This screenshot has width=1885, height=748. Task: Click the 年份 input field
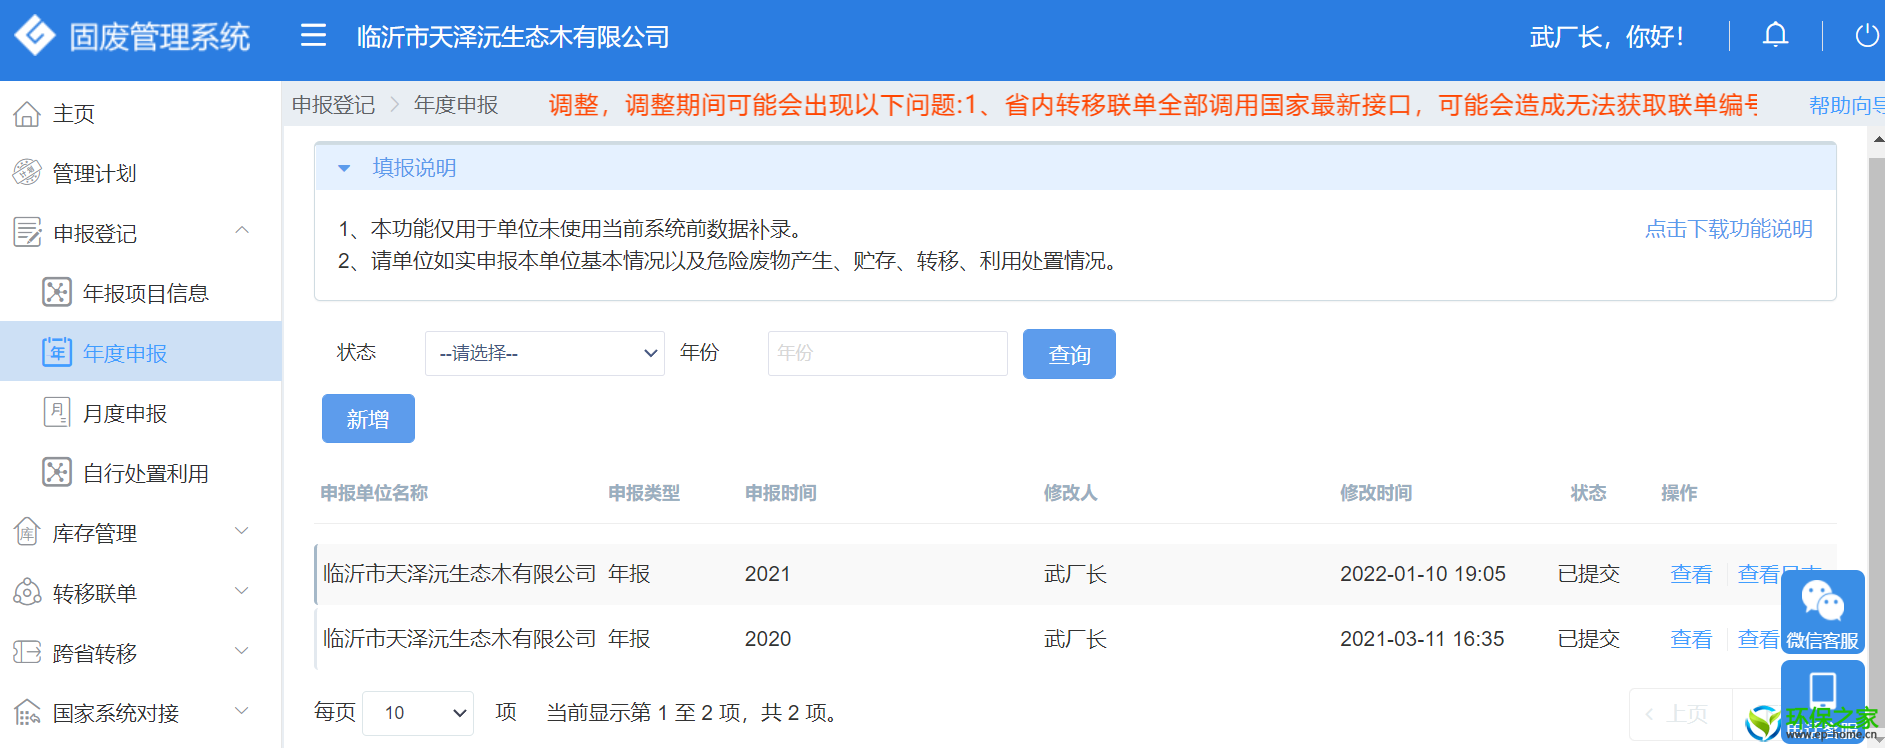(887, 353)
